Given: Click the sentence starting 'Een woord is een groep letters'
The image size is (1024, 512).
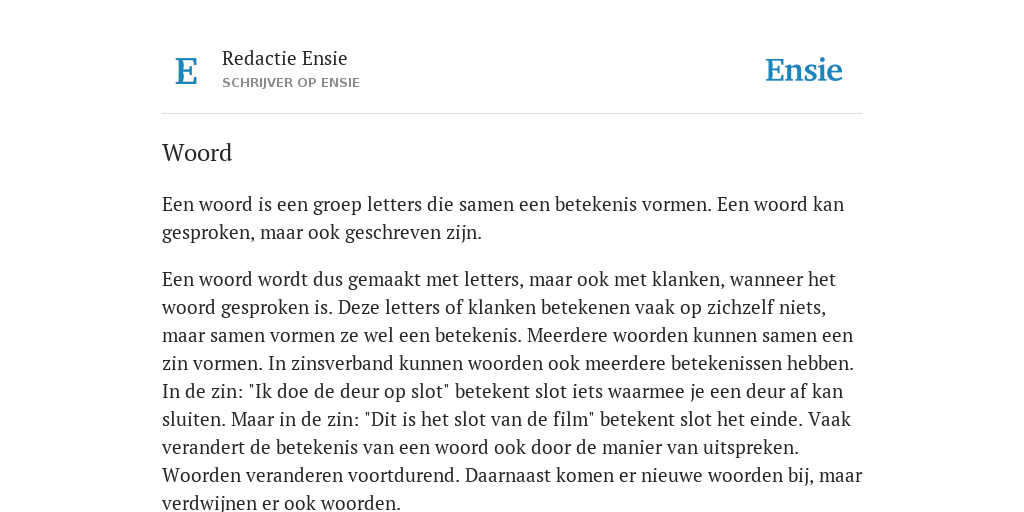Looking at the screenshot, I should point(436,204).
